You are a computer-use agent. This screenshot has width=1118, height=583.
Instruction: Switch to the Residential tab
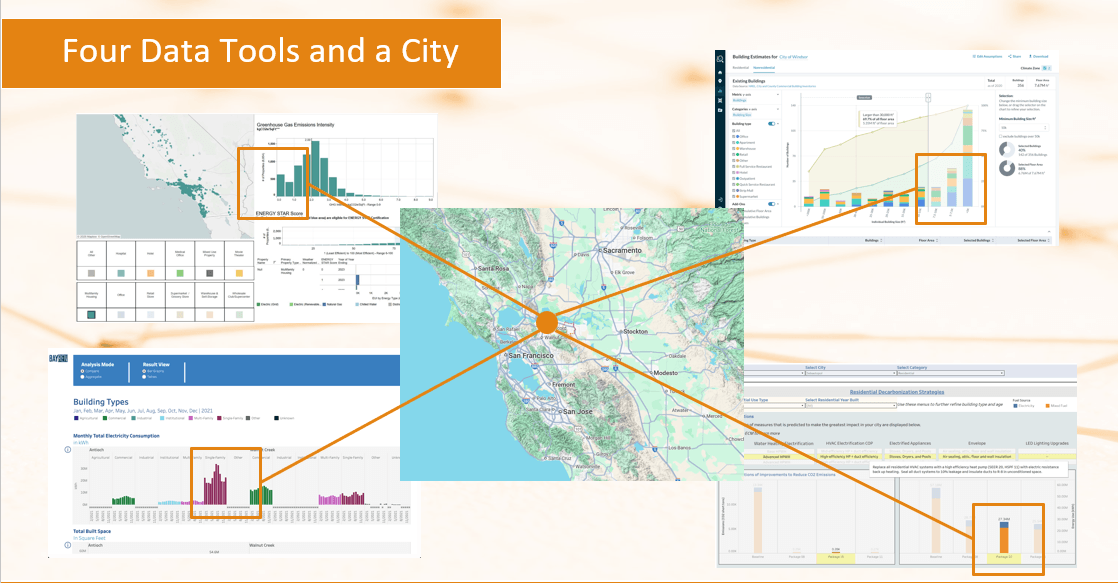[740, 67]
